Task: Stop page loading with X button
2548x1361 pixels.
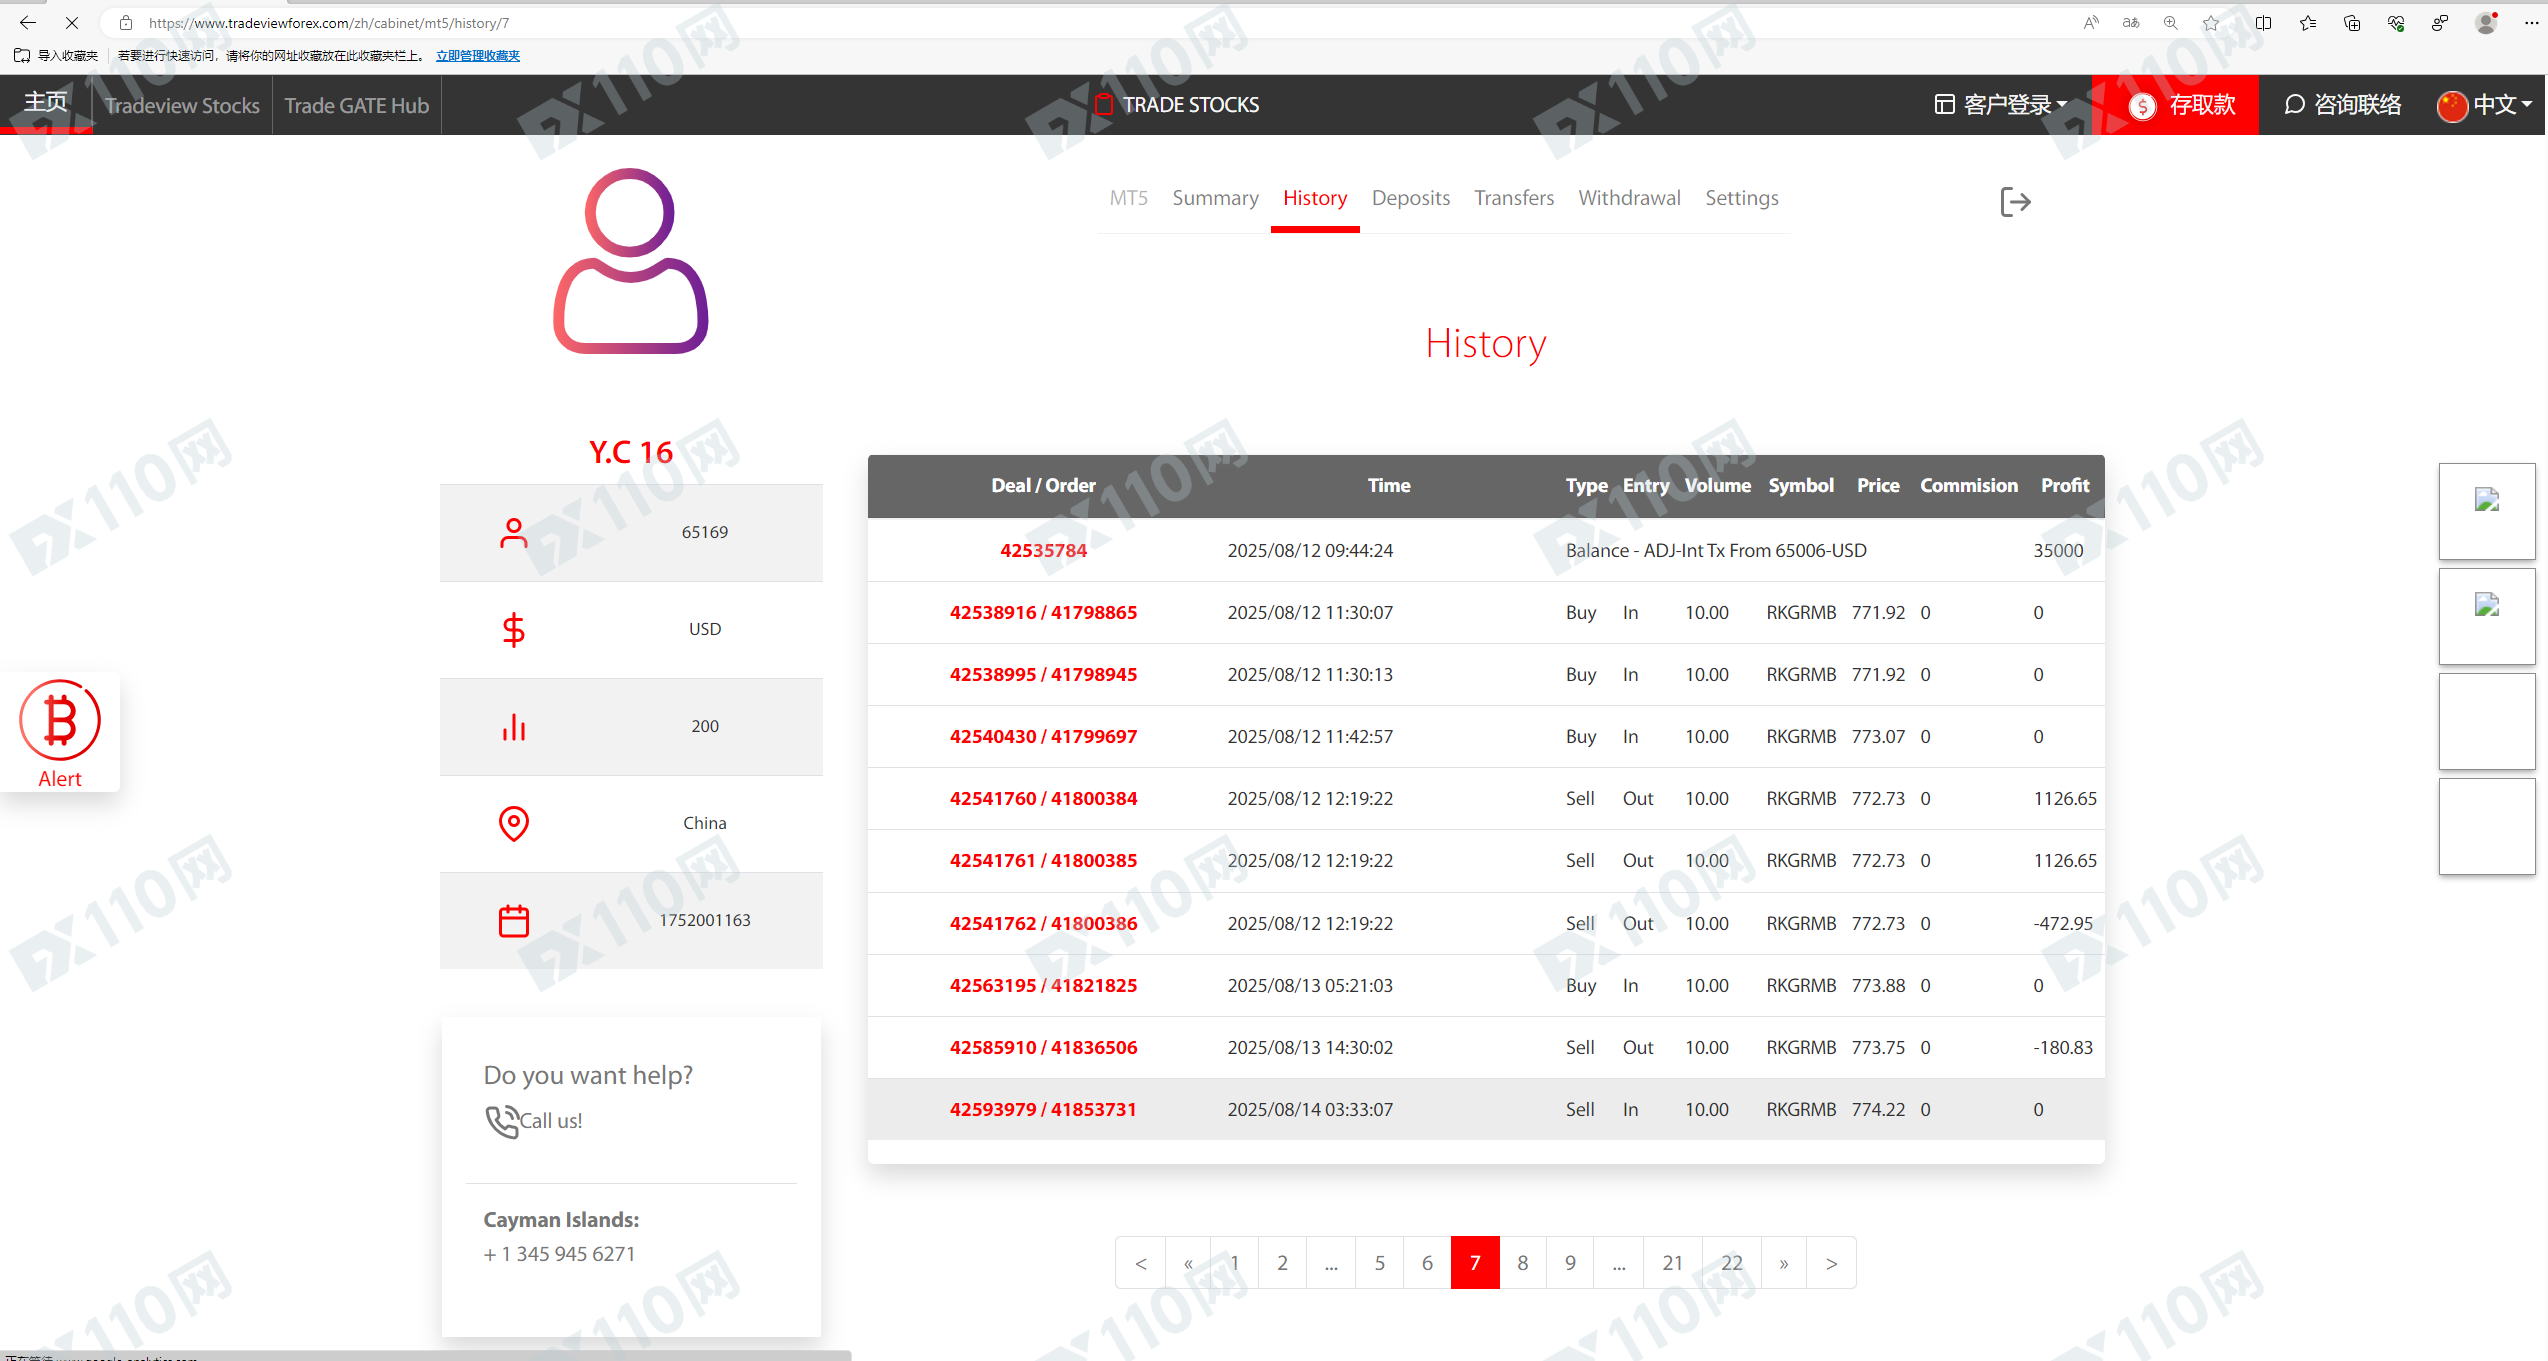Action: click(72, 23)
